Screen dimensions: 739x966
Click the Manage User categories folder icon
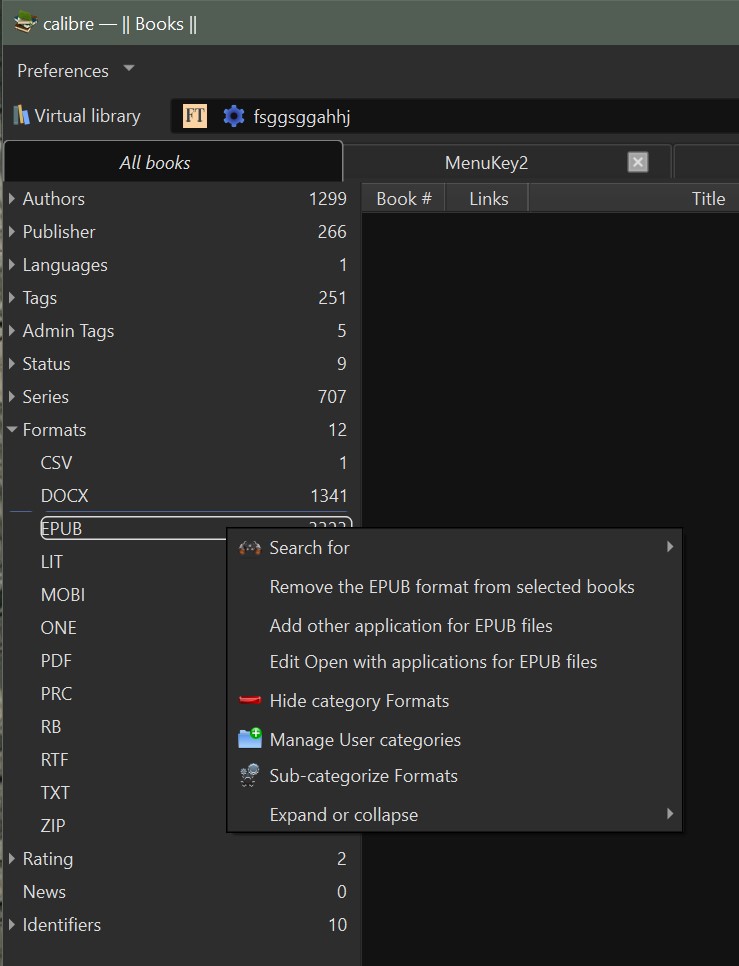click(250, 740)
